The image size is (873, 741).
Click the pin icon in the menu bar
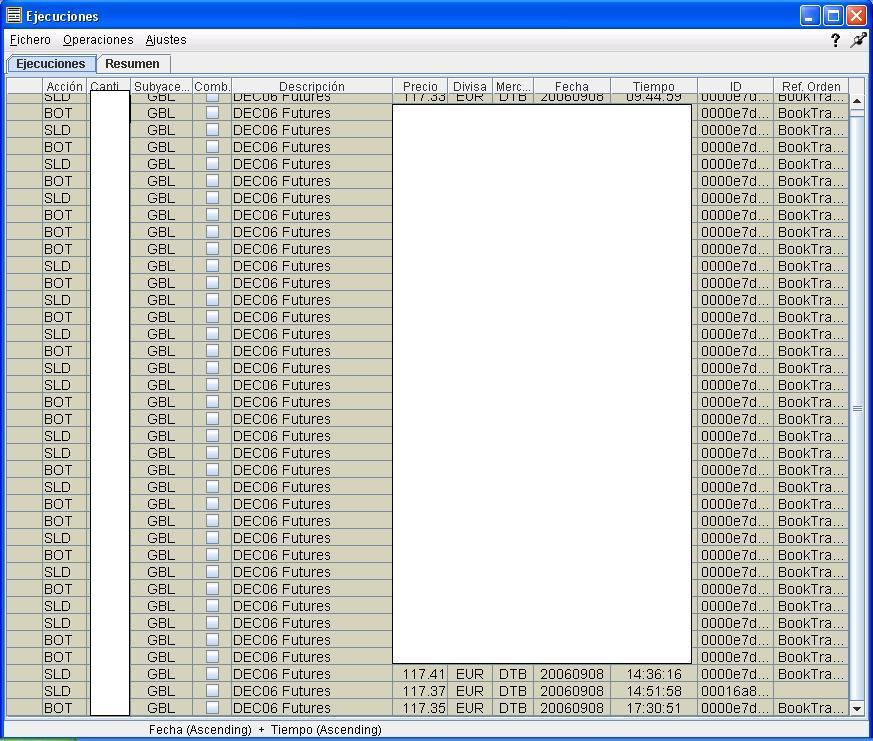[x=858, y=40]
